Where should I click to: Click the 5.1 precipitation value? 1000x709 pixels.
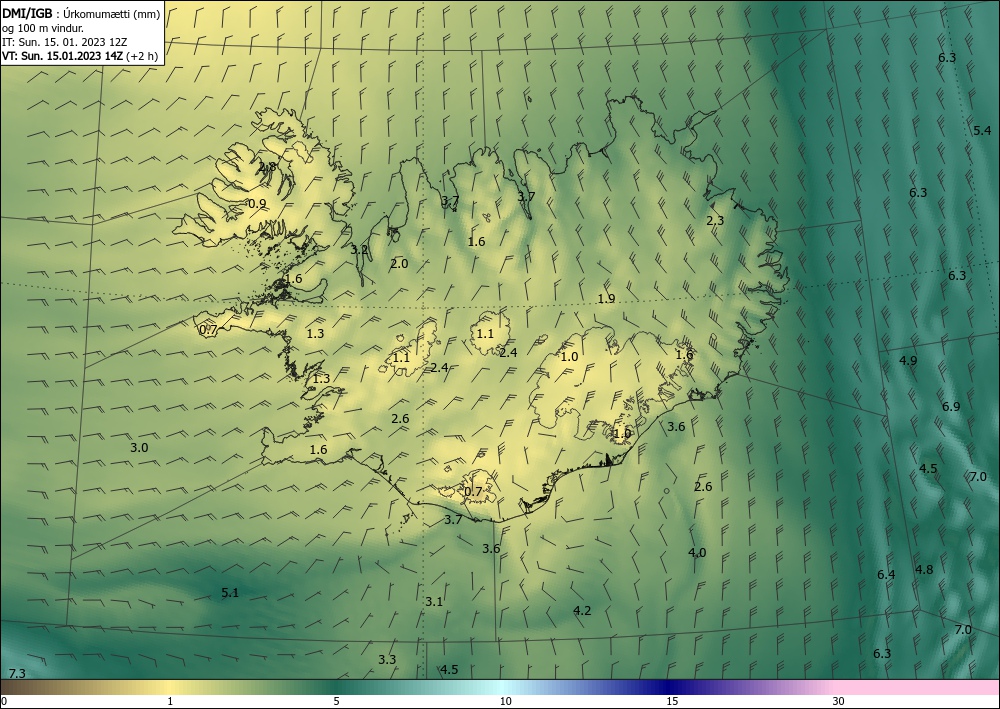(x=230, y=592)
